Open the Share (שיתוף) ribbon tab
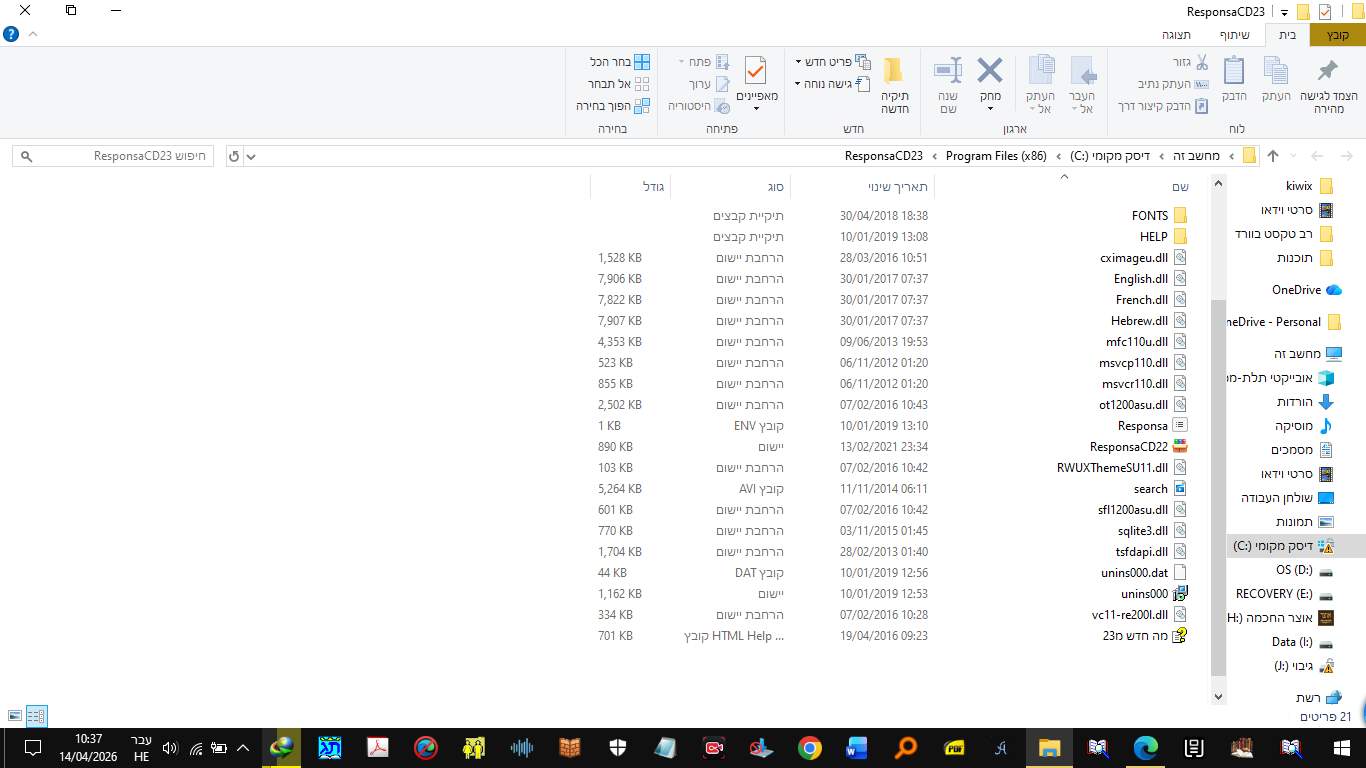Viewport: 1366px width, 768px height. coord(1234,35)
